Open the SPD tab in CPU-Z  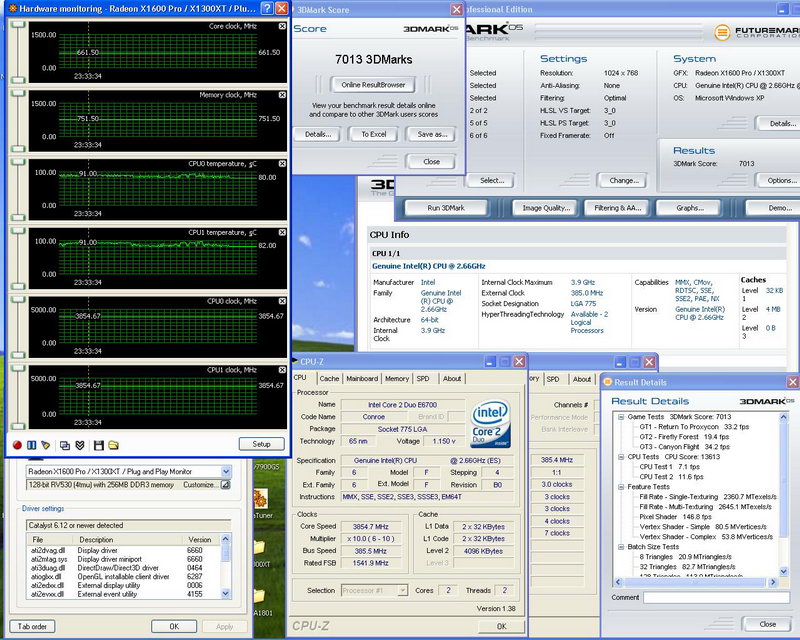tap(423, 379)
